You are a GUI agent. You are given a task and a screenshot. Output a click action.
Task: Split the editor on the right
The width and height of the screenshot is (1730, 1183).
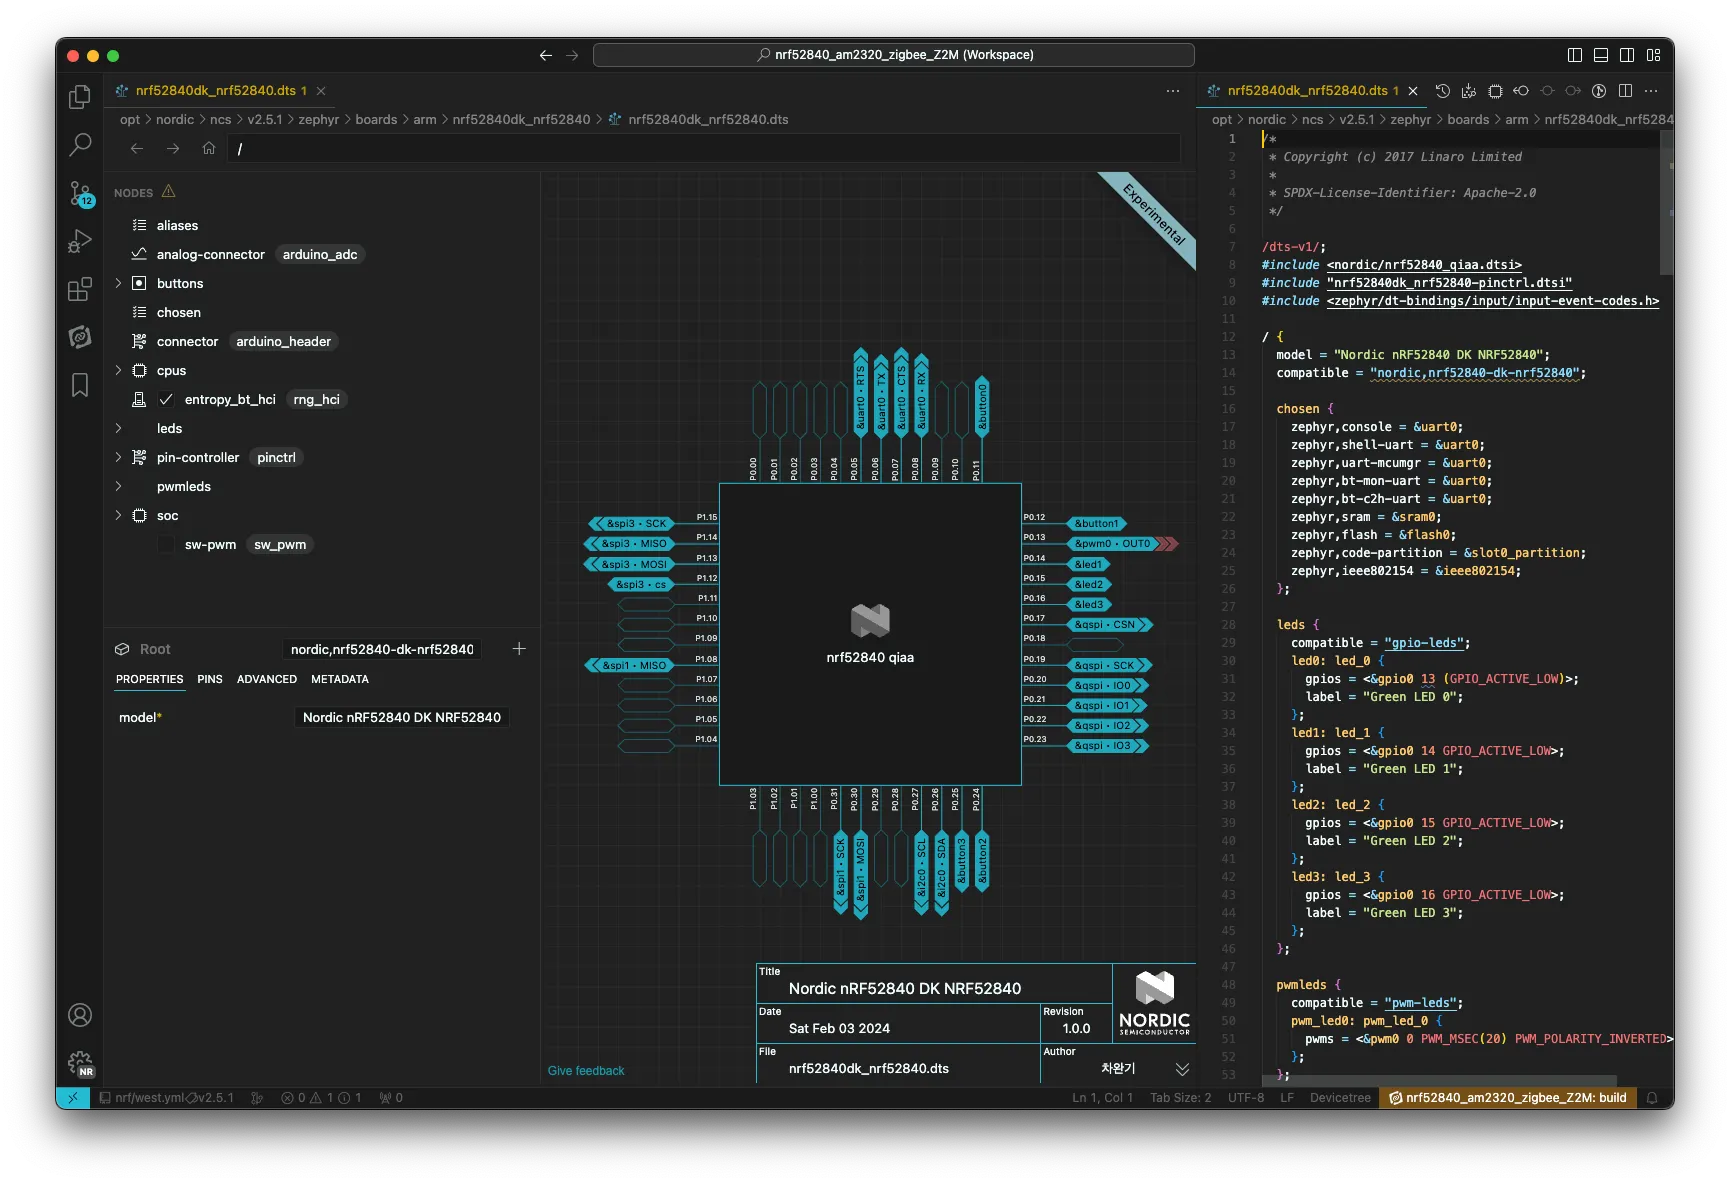pos(1625,91)
